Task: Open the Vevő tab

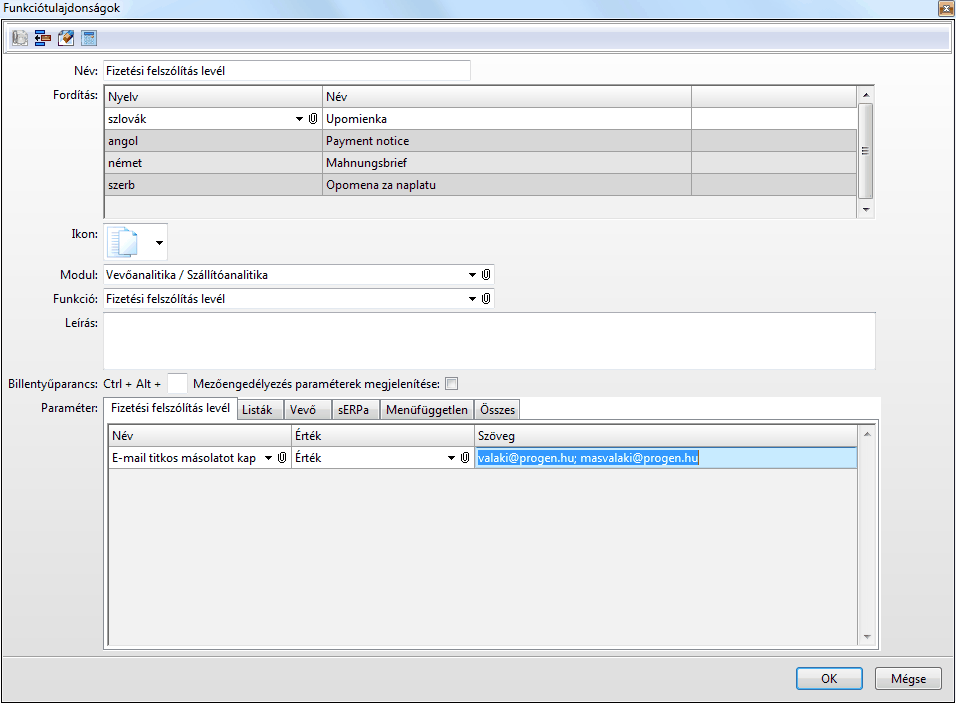Action: (308, 410)
